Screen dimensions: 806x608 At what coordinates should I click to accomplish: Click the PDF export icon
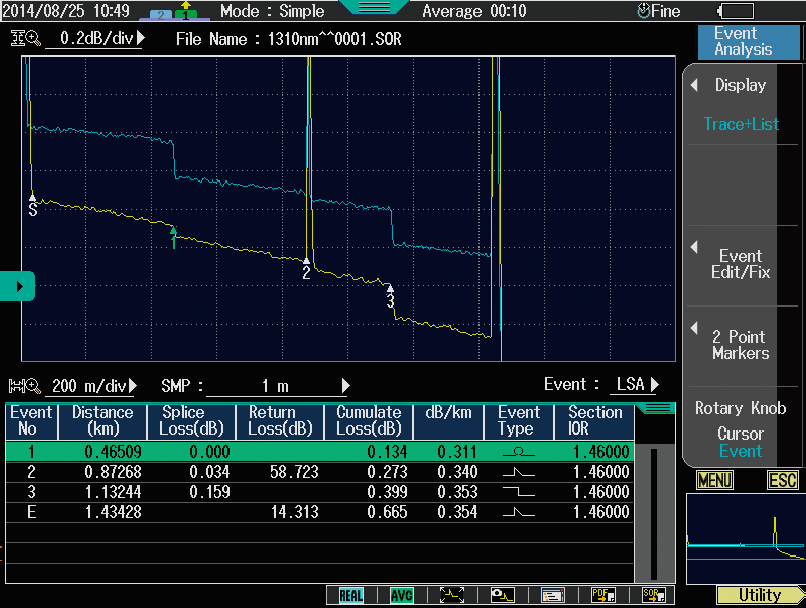(x=603, y=595)
